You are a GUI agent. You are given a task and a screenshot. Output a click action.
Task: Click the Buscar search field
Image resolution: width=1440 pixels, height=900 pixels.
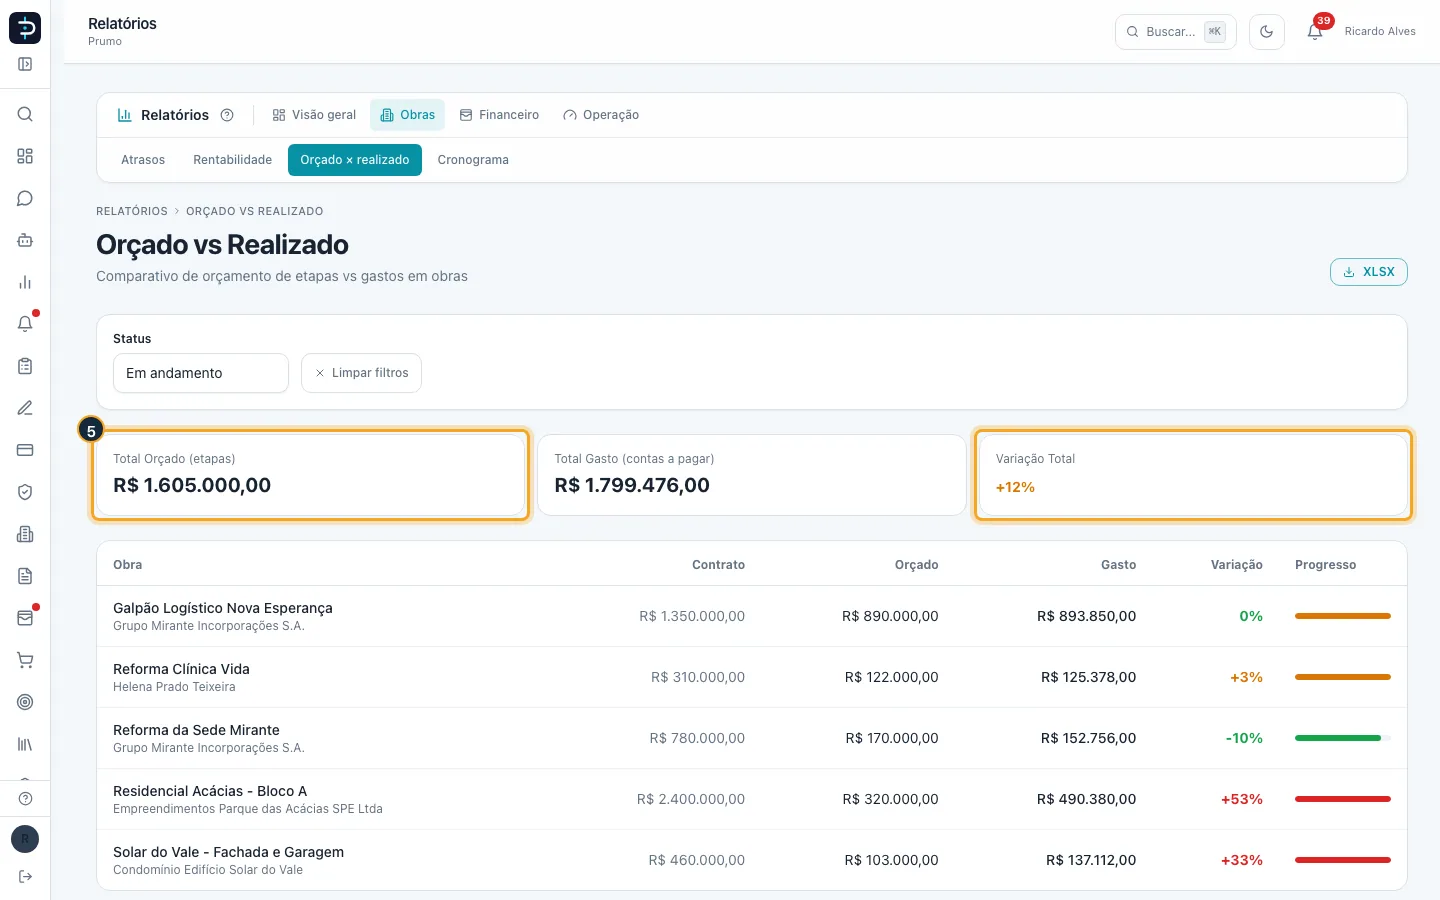click(1175, 32)
